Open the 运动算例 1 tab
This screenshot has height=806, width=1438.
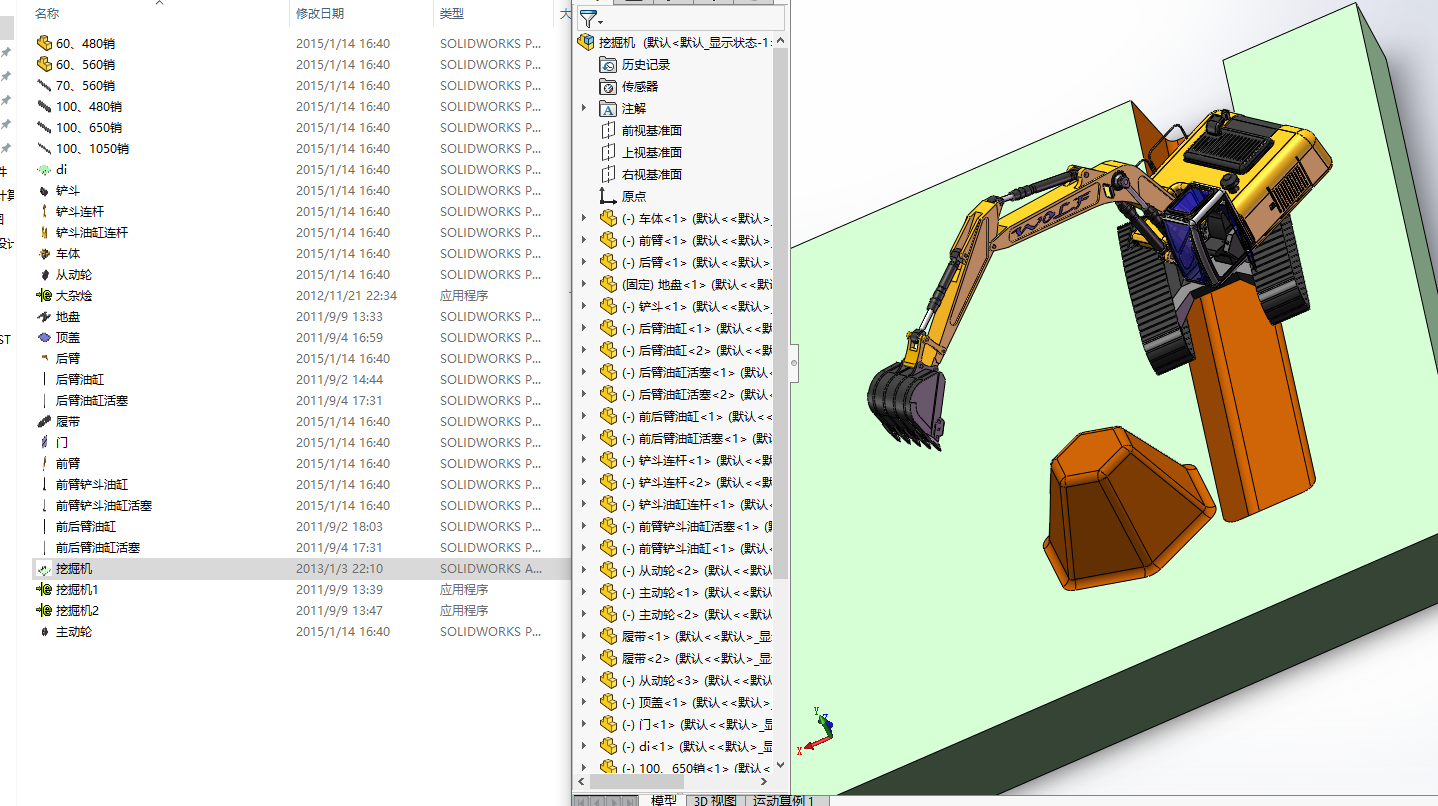click(783, 800)
